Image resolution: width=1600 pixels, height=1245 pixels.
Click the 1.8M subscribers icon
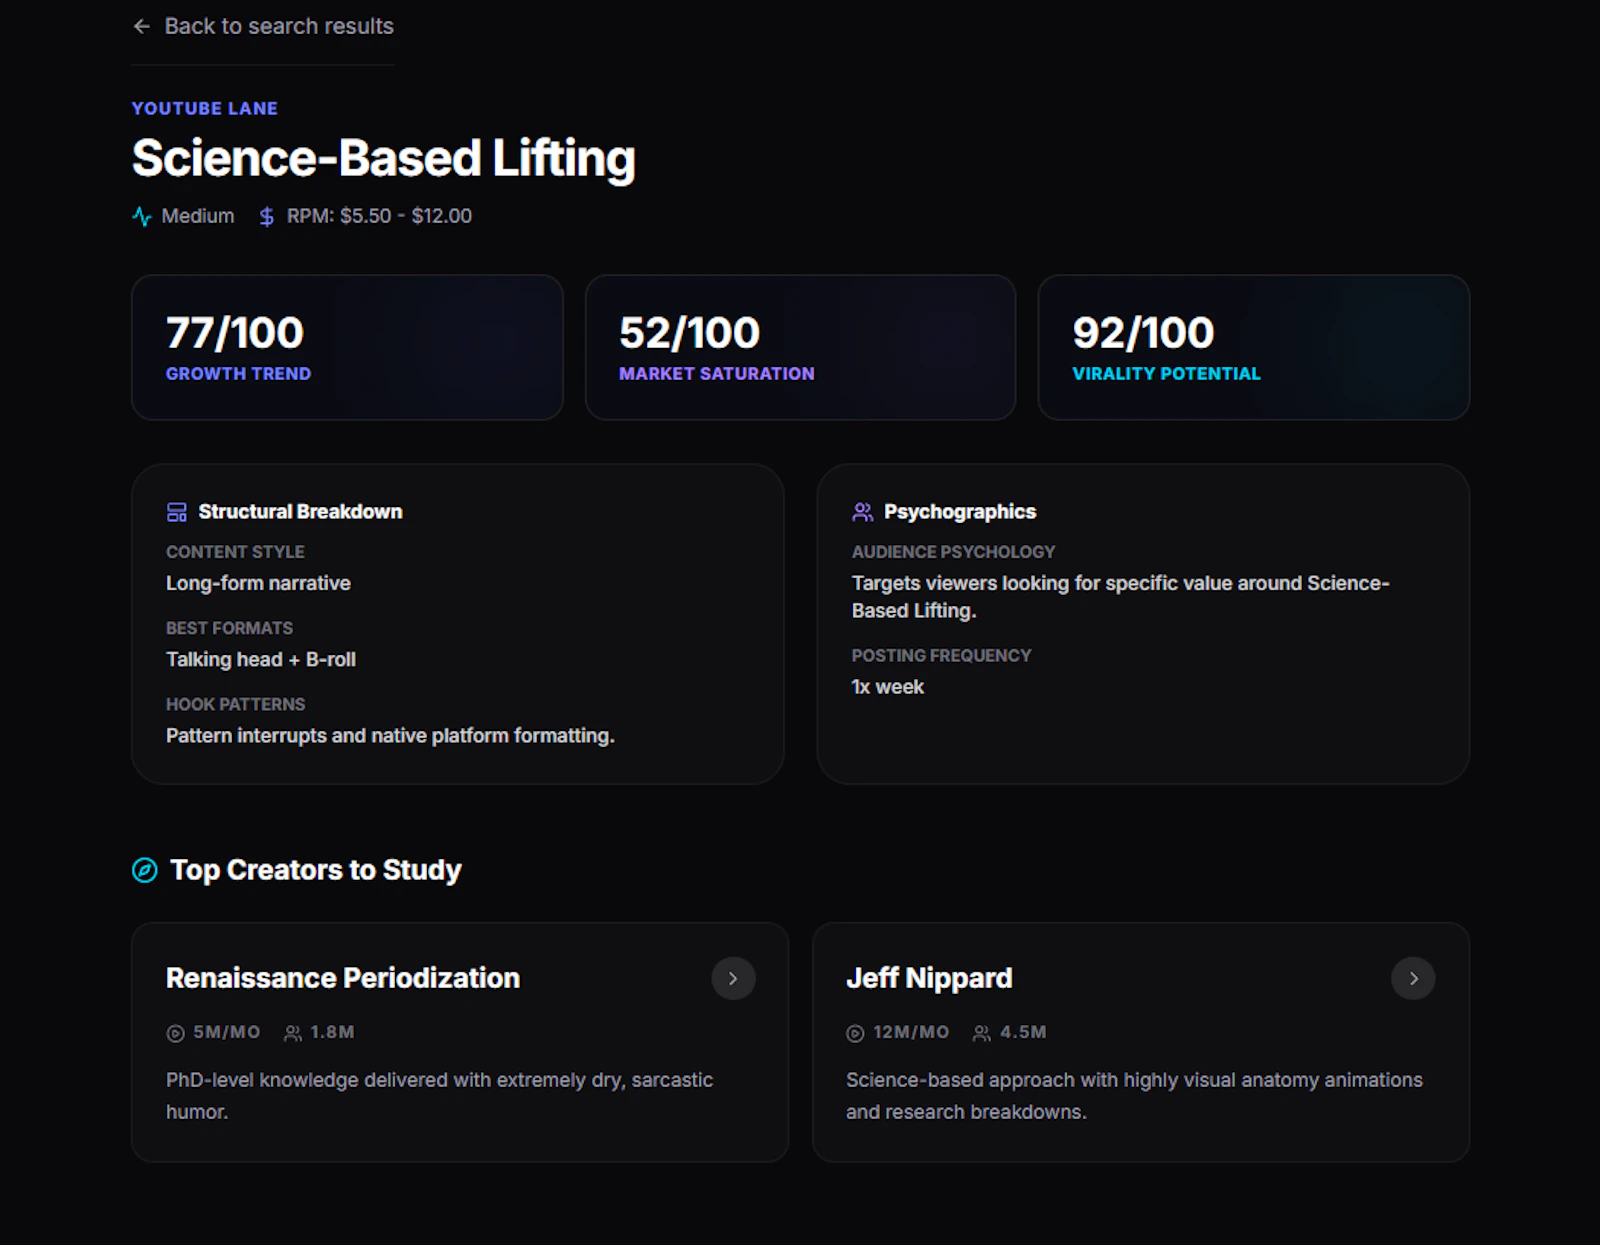coord(293,1033)
